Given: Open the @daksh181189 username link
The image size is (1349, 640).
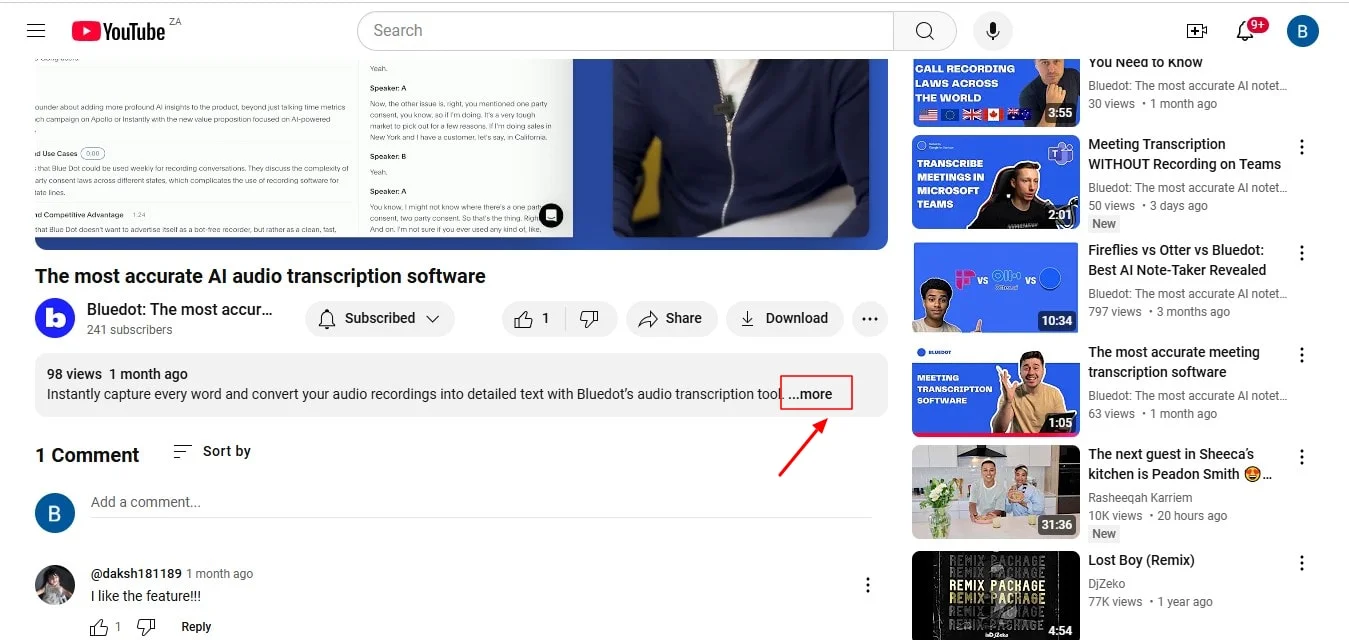Looking at the screenshot, I should tap(136, 574).
